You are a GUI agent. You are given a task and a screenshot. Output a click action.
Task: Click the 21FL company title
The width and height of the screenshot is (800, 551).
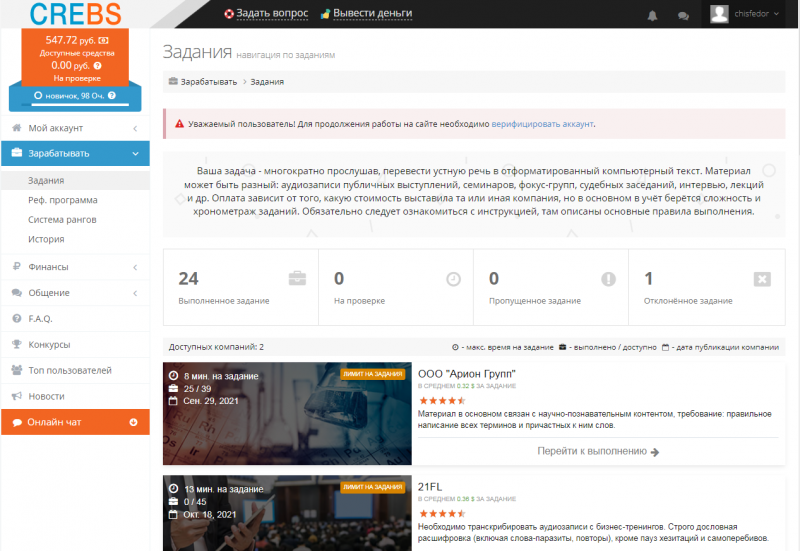pos(430,487)
